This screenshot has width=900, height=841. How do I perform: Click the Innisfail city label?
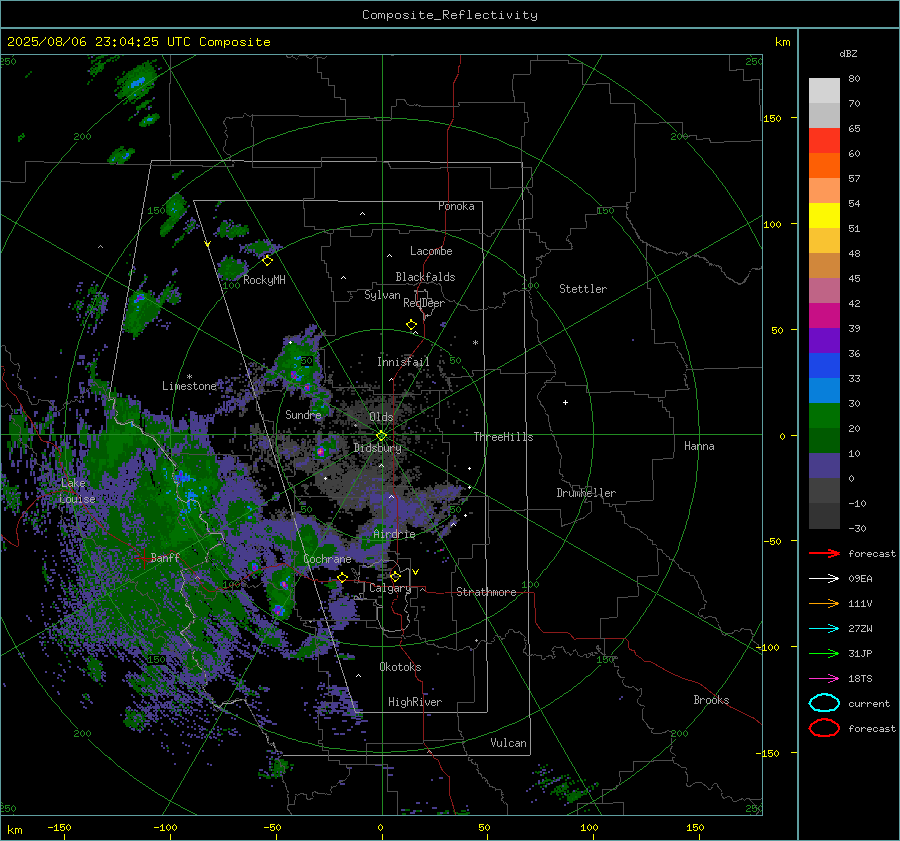(403, 362)
